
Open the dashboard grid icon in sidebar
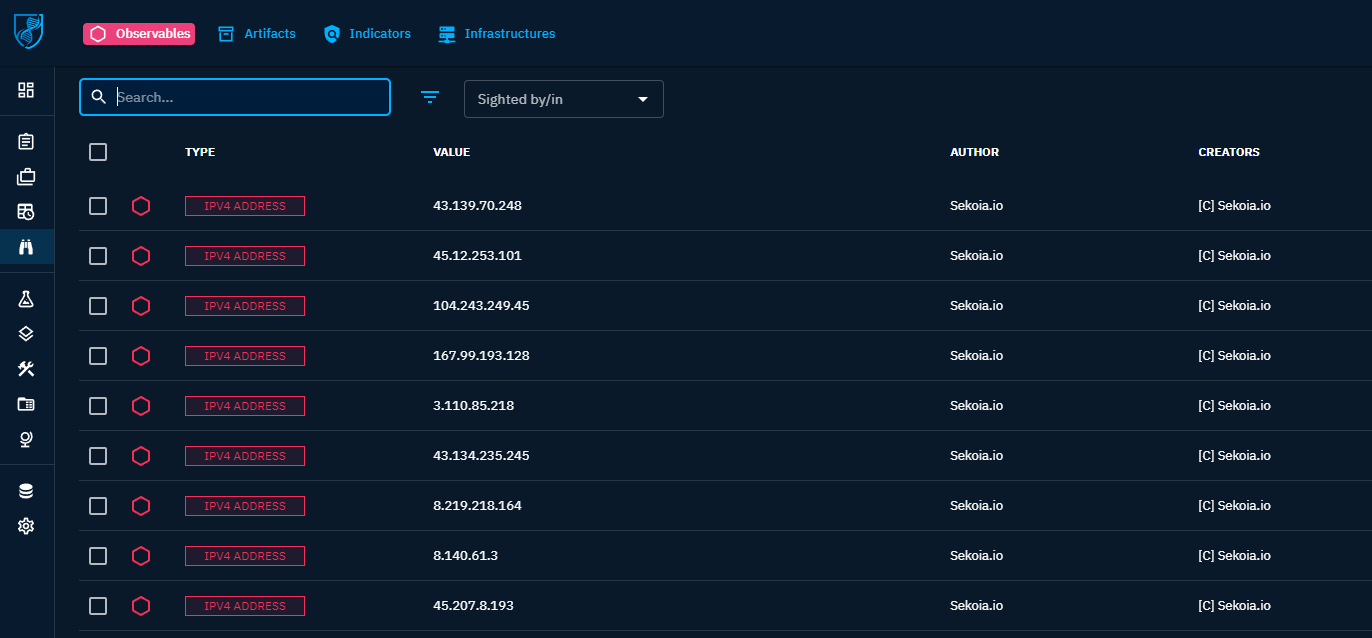point(26,90)
